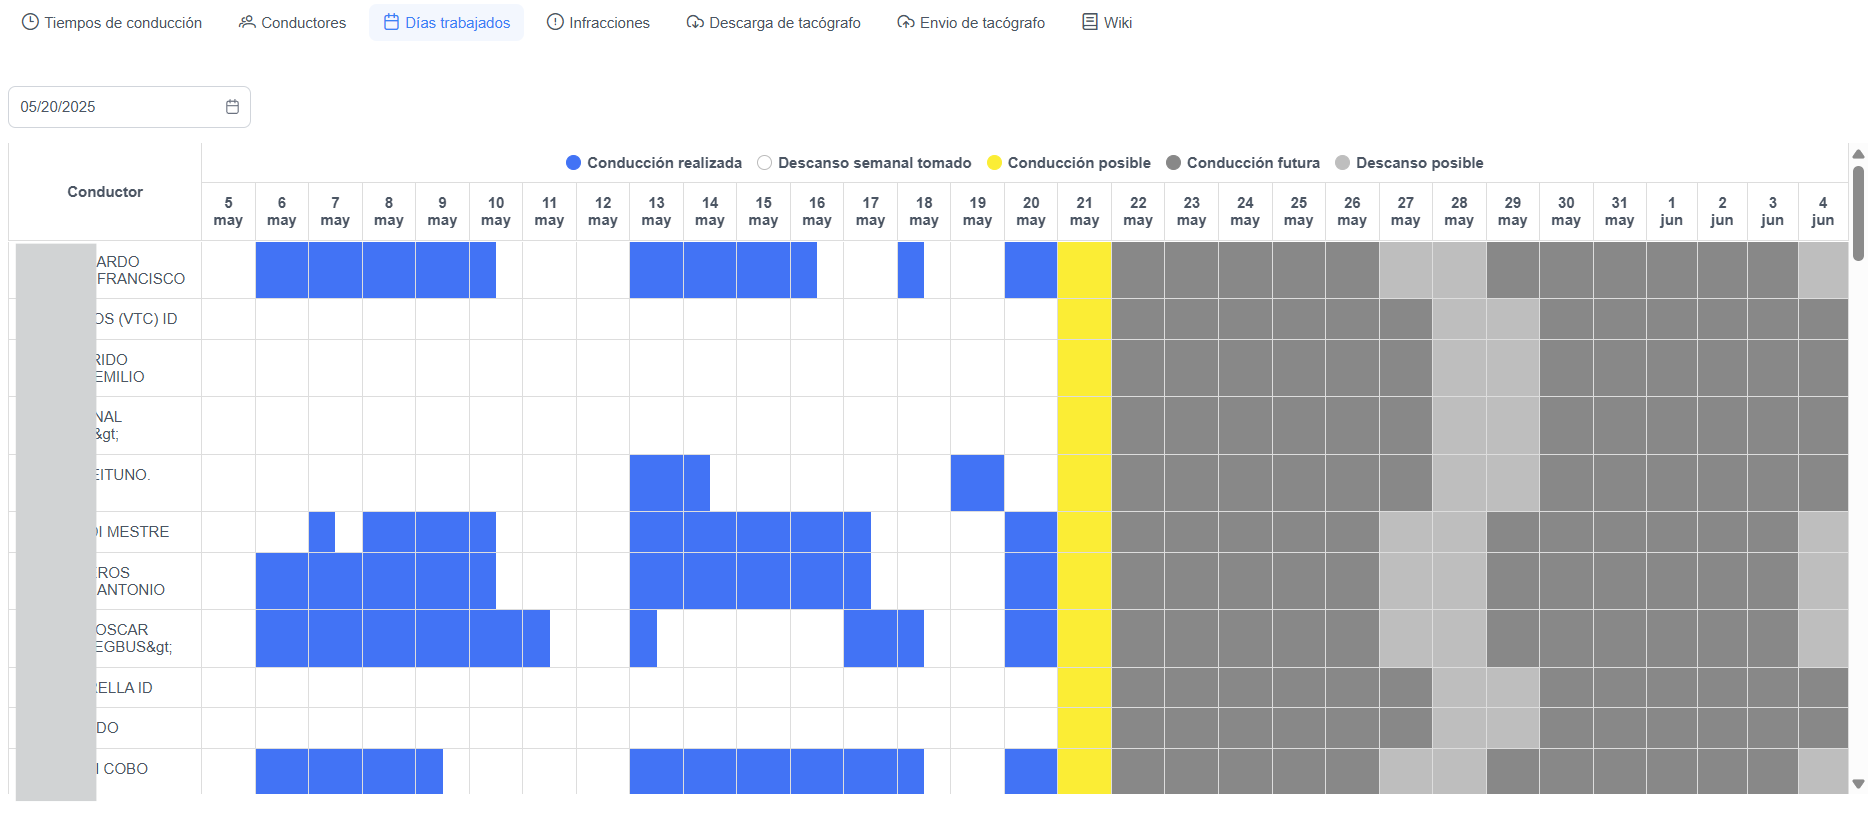
Task: Click the calendar icon on Días trabajados tab
Action: (x=391, y=22)
